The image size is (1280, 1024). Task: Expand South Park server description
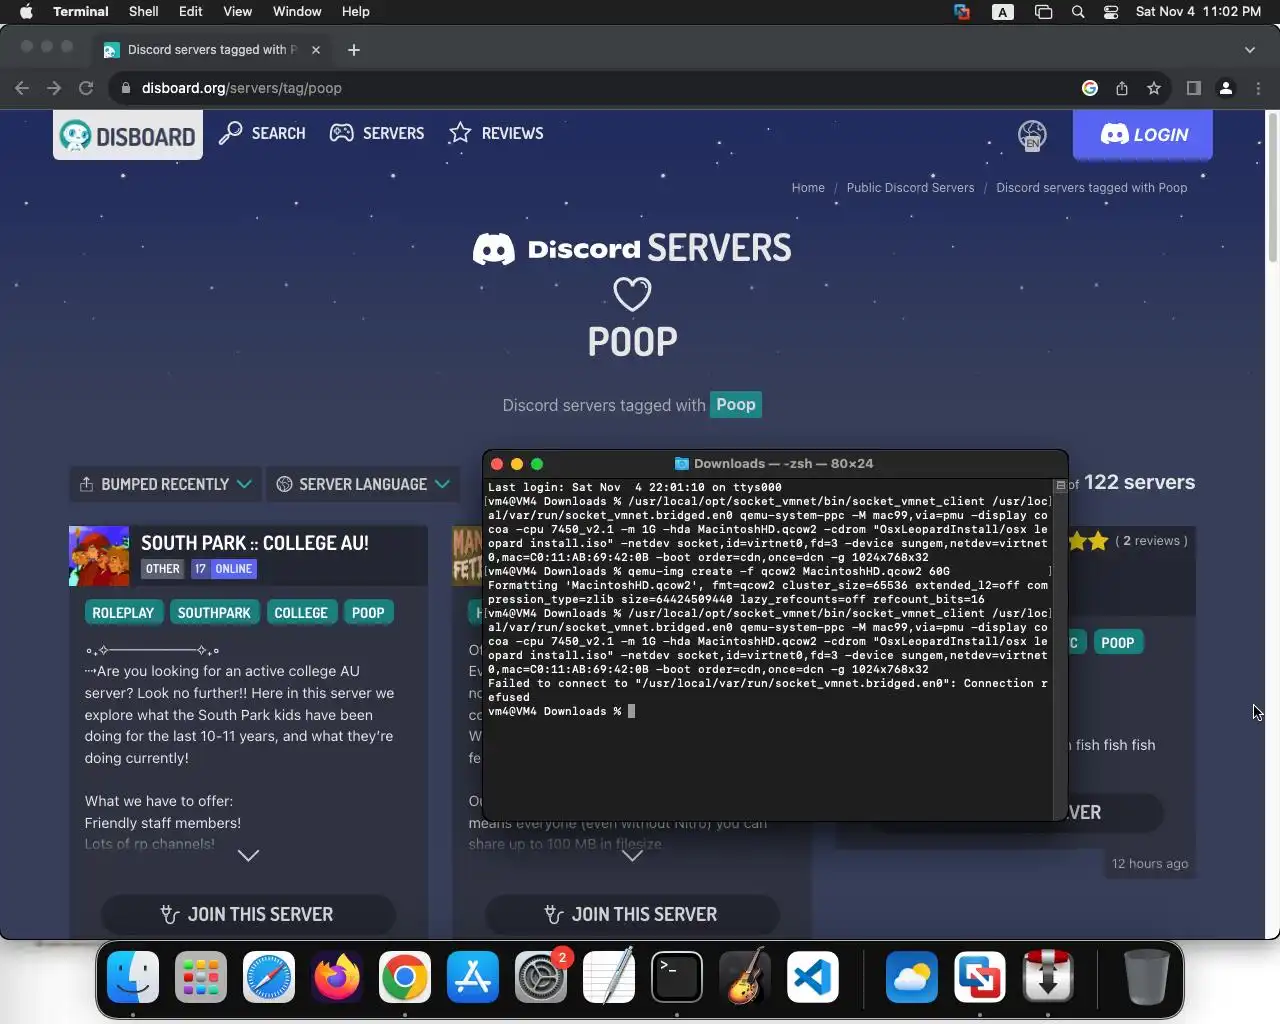pos(248,855)
